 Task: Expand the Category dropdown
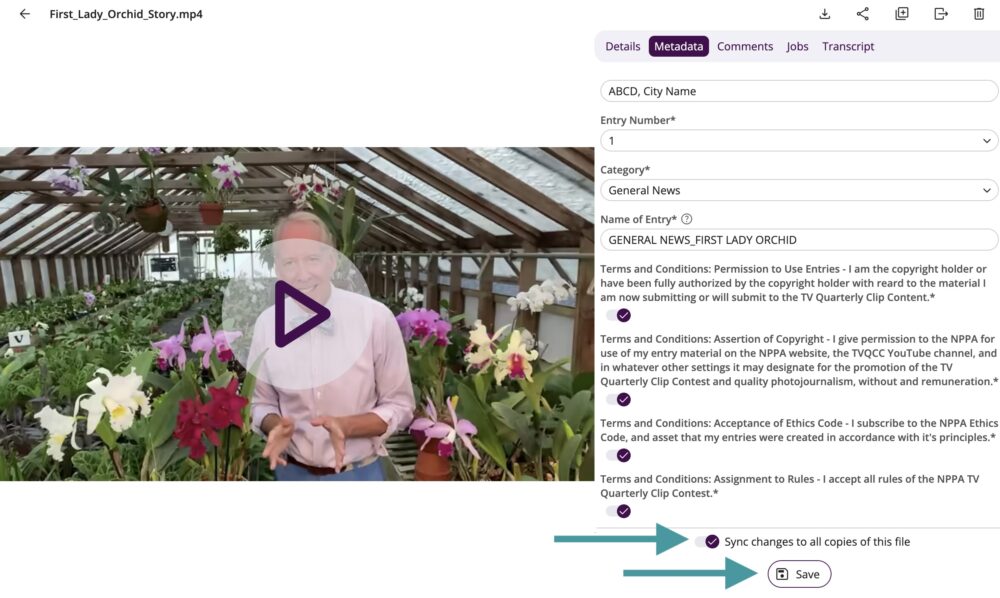coord(798,190)
